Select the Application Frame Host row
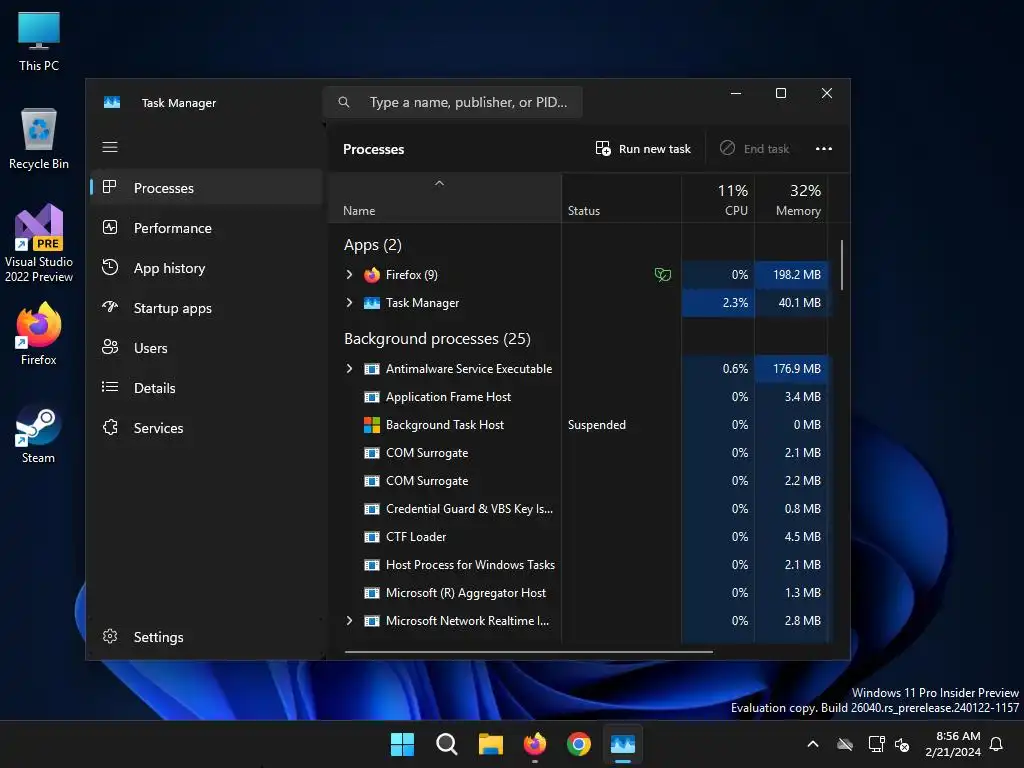This screenshot has height=768, width=1024. point(579,397)
